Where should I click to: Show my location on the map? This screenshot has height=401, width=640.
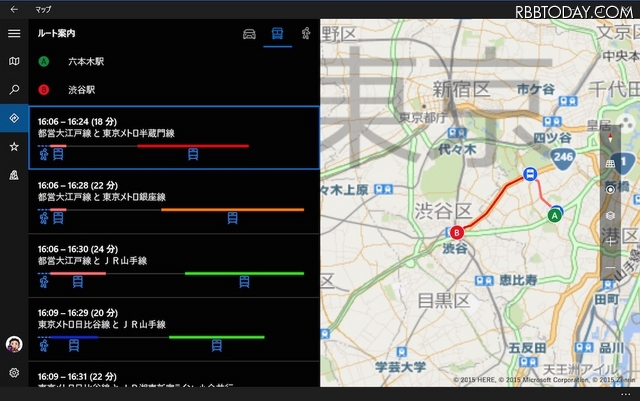click(610, 189)
